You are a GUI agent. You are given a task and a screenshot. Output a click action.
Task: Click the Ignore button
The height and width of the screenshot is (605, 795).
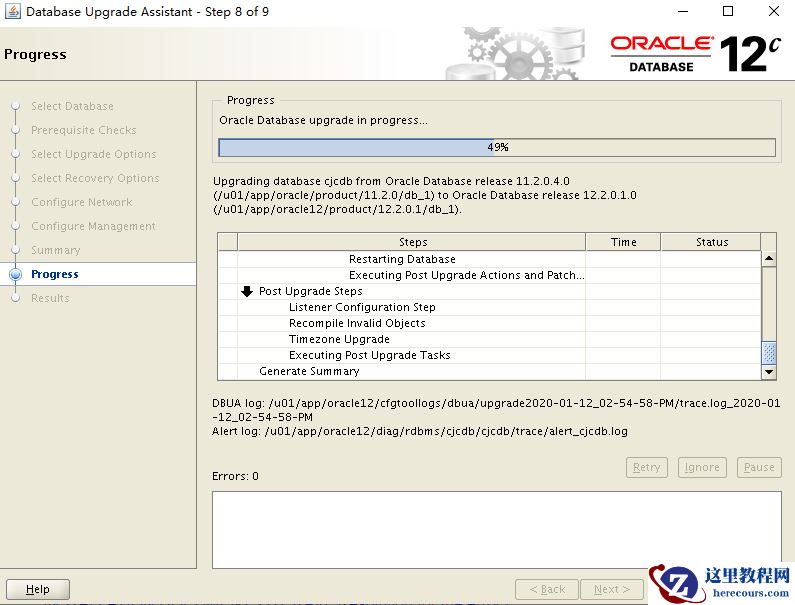click(702, 467)
